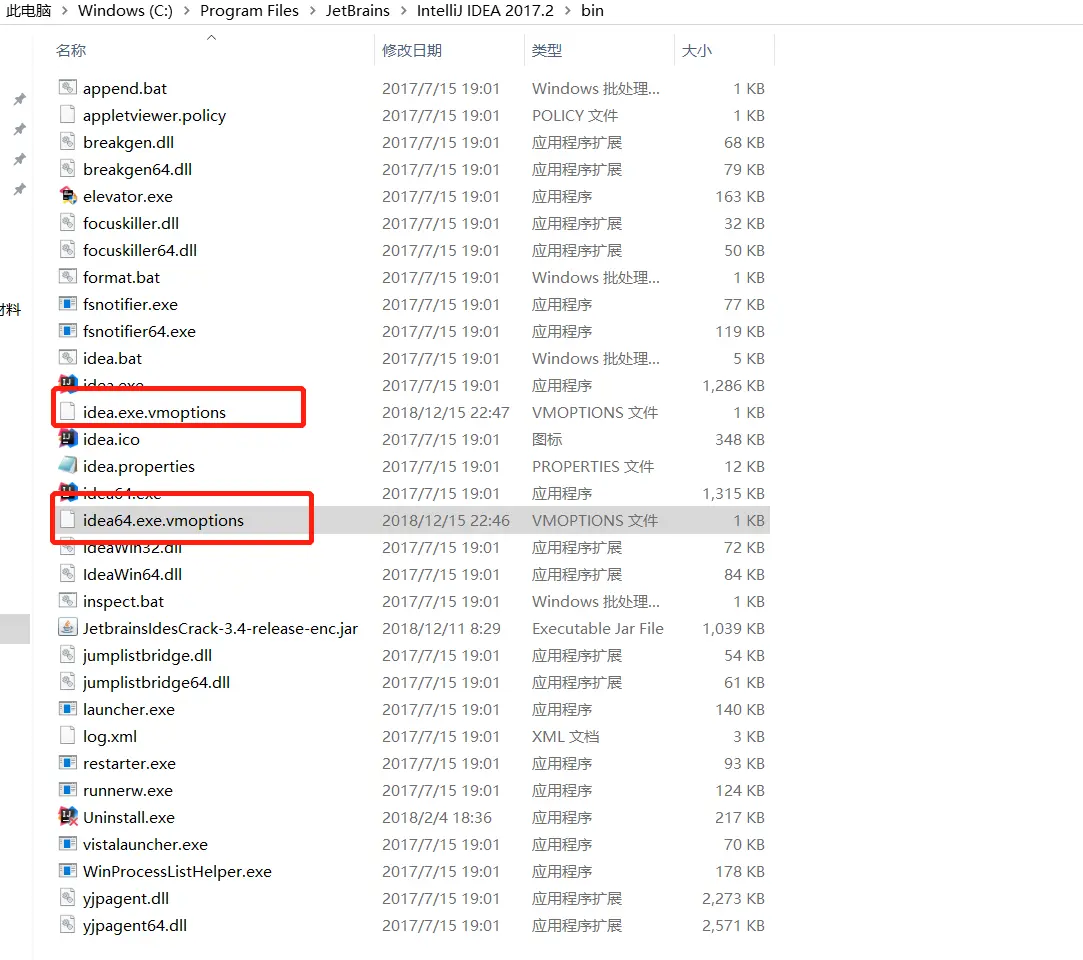
Task: Click the 图标 type cell
Action: 546,439
